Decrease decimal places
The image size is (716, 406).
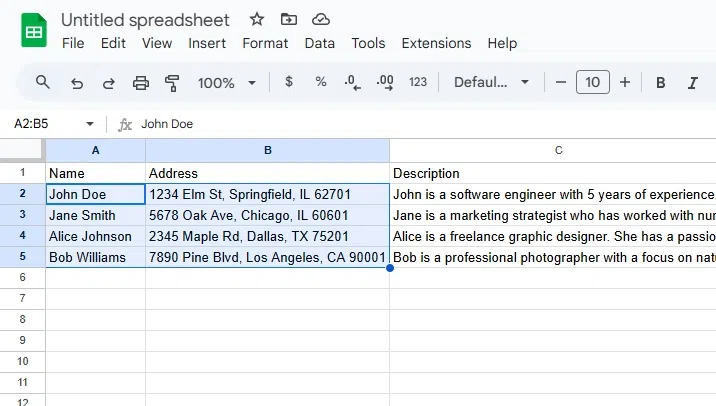point(352,83)
